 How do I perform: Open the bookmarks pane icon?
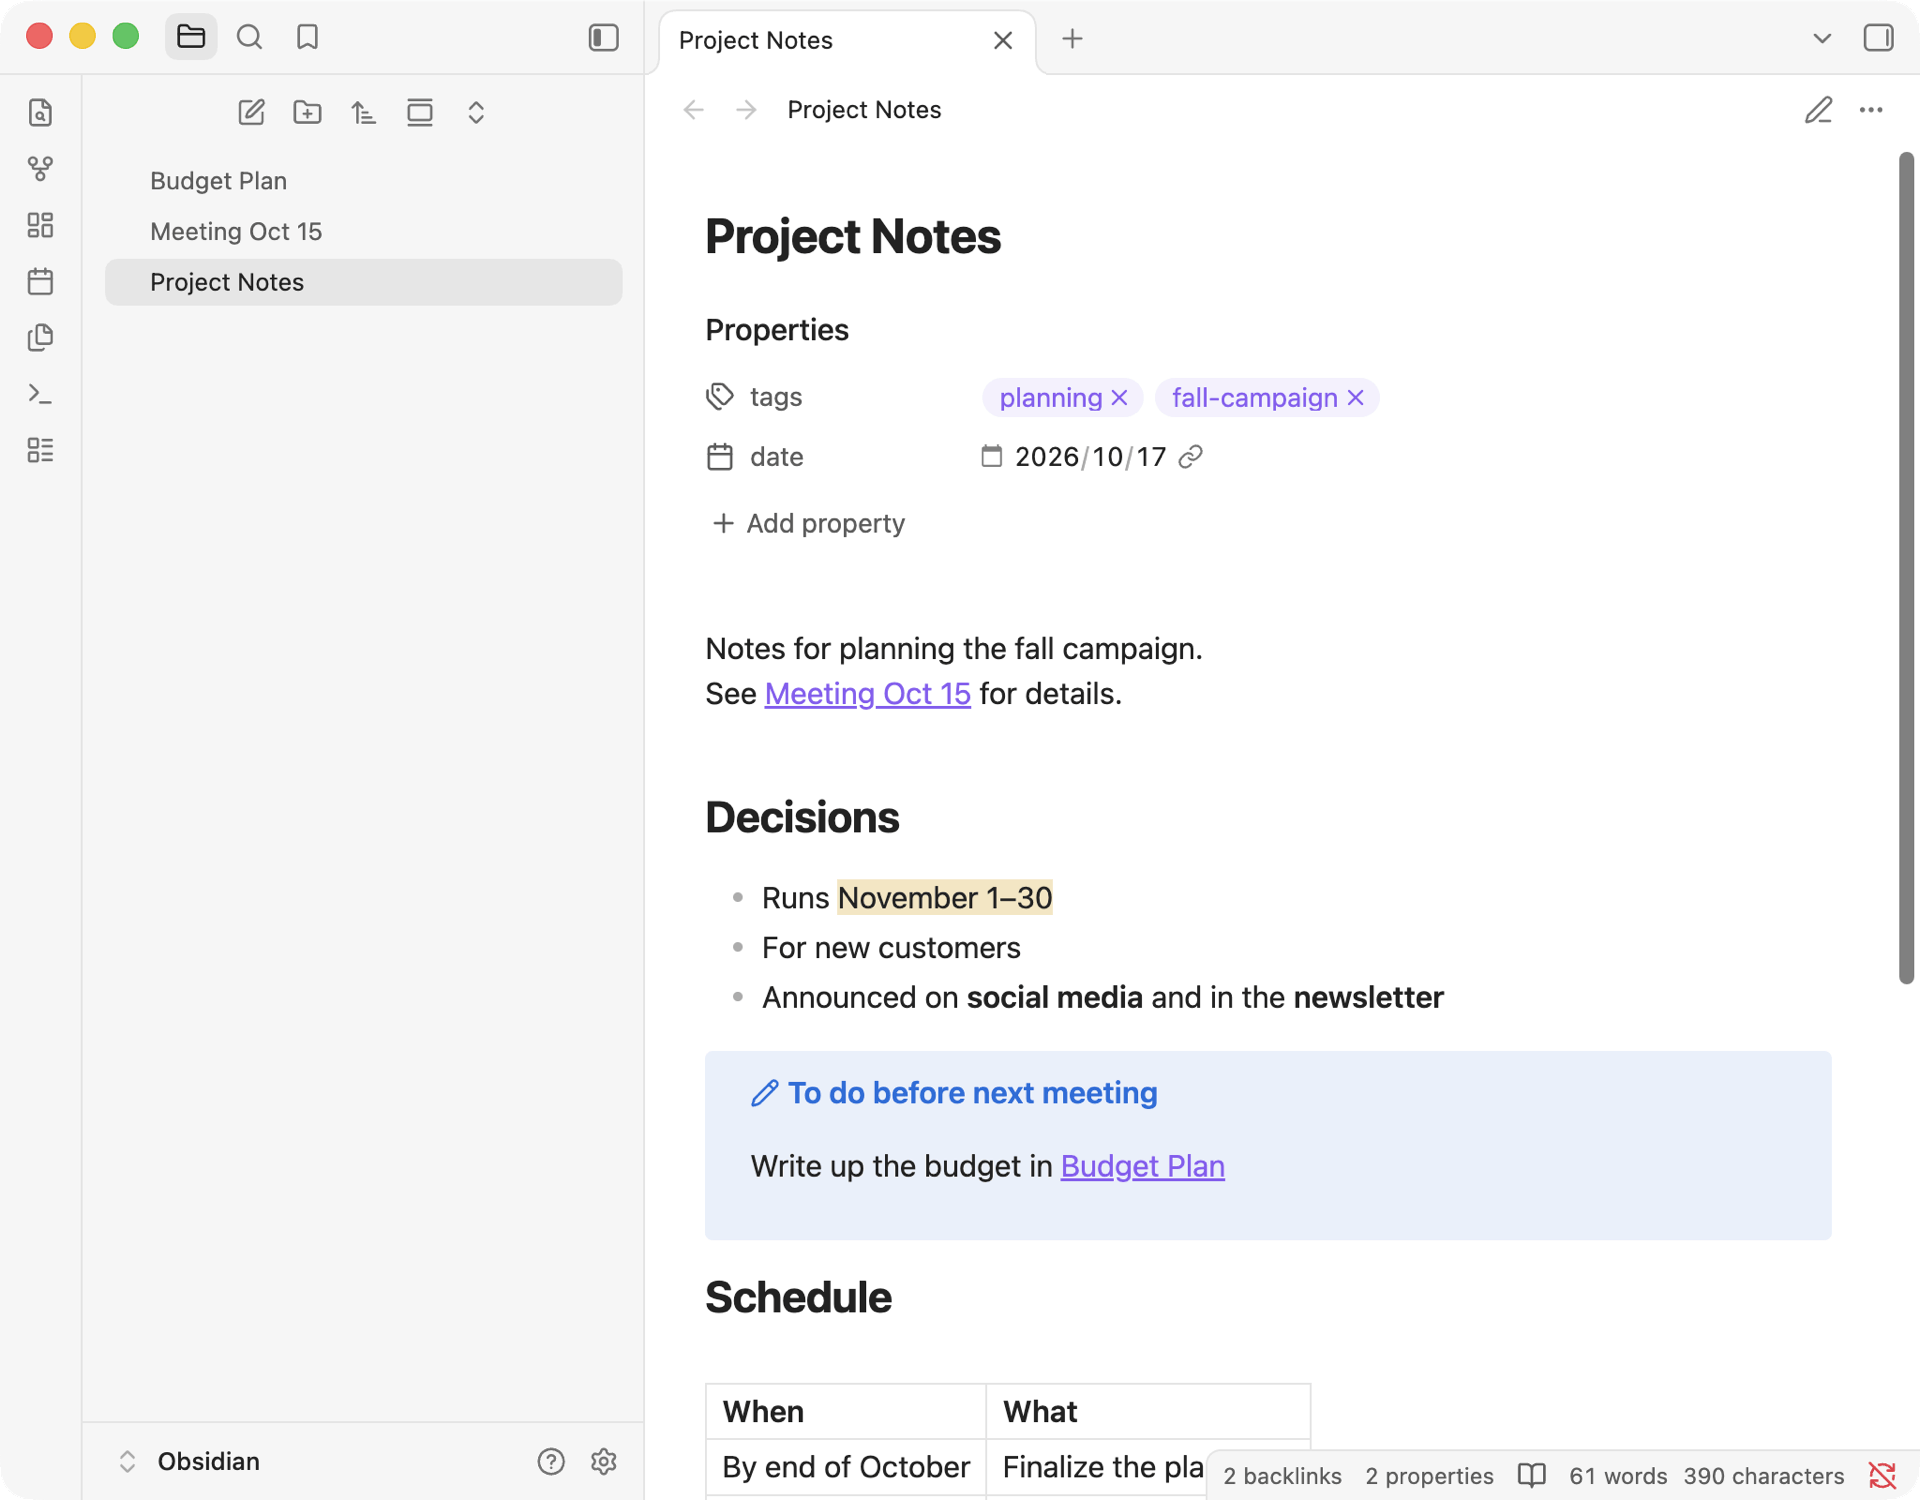click(x=307, y=38)
